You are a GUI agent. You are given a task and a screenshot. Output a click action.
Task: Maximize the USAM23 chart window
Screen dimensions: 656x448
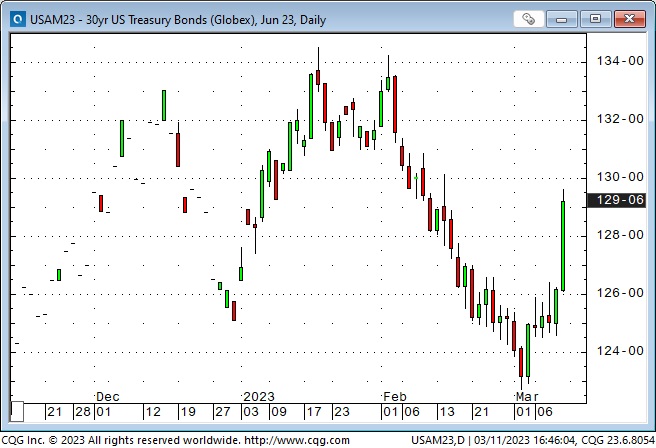pos(595,19)
